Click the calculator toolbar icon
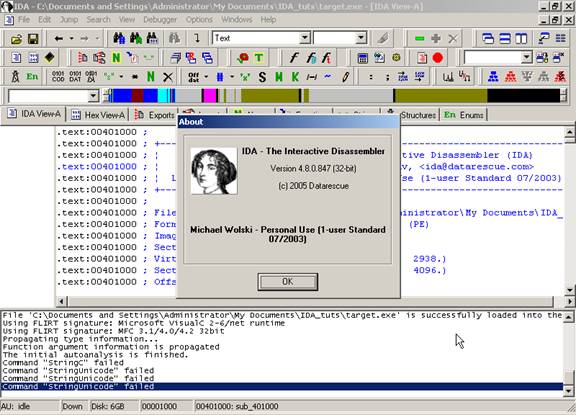Image resolution: width=576 pixels, height=415 pixels. pyautogui.click(x=363, y=58)
